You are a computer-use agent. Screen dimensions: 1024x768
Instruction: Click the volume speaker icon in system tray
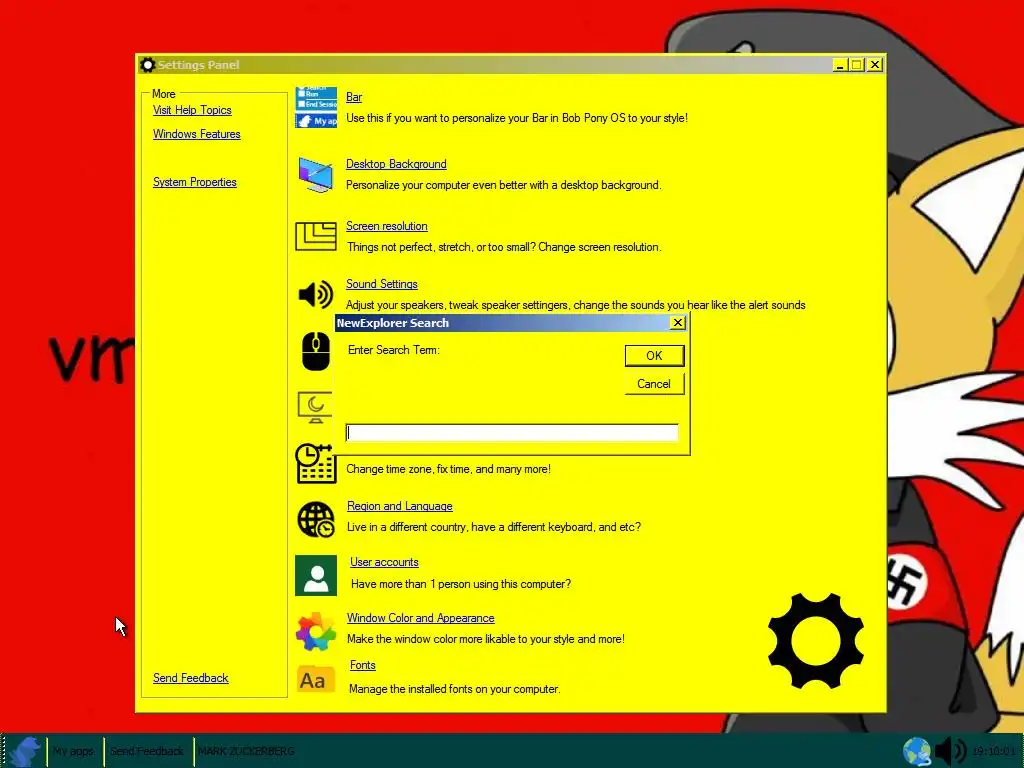click(951, 751)
